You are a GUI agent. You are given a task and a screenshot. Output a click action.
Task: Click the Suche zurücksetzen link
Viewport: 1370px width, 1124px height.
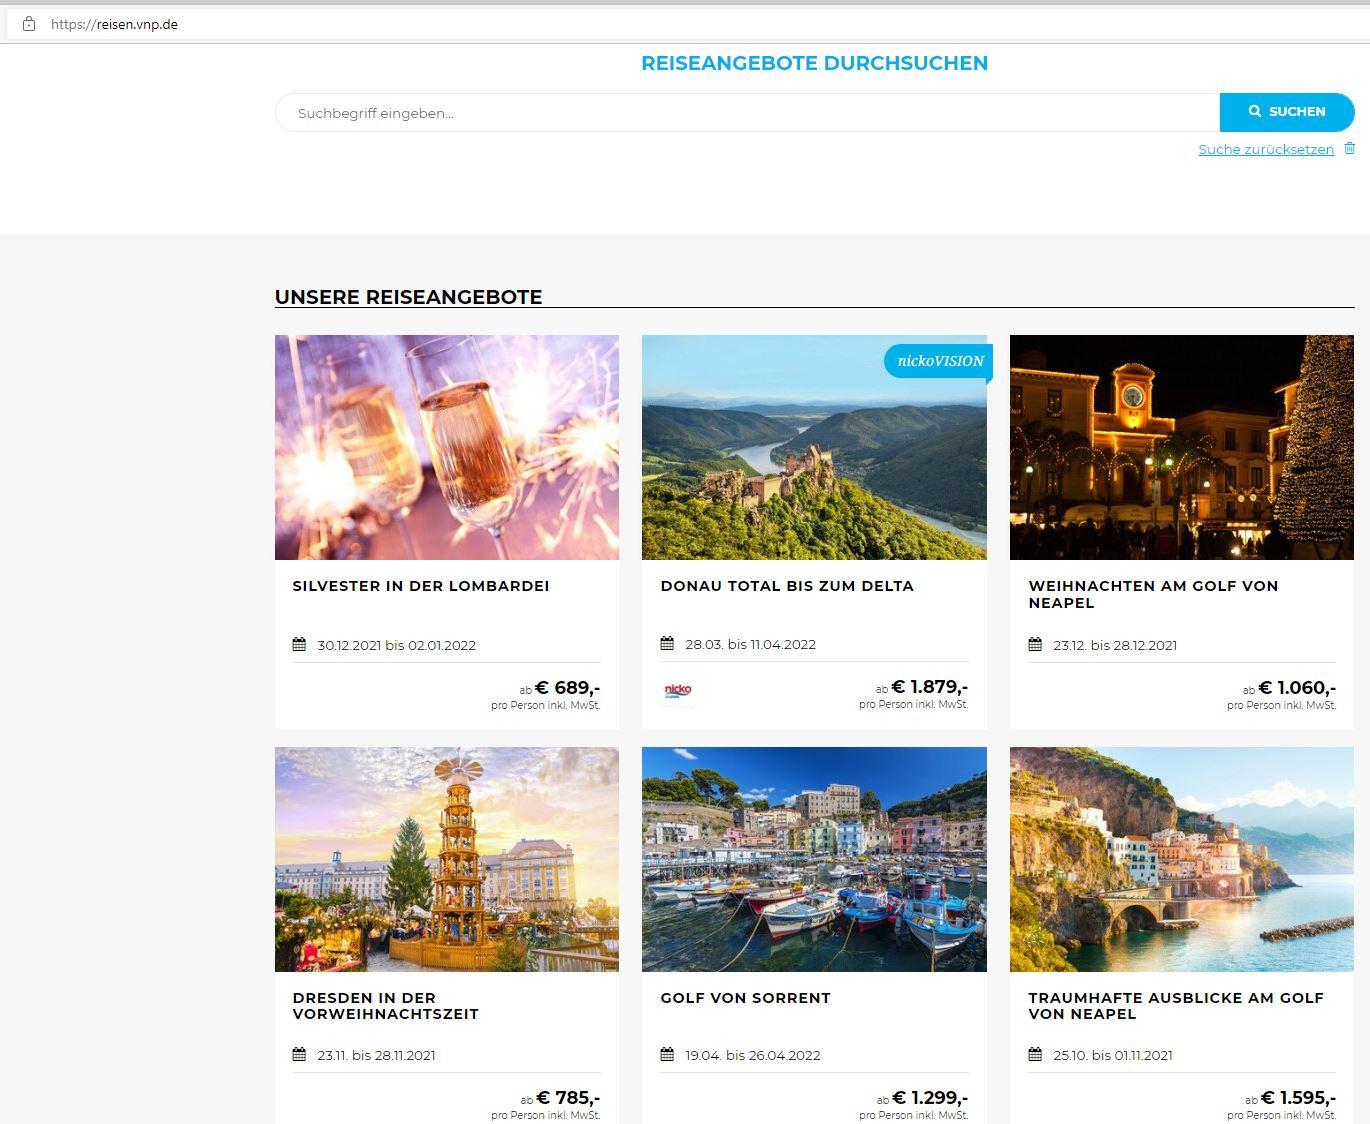click(1266, 149)
